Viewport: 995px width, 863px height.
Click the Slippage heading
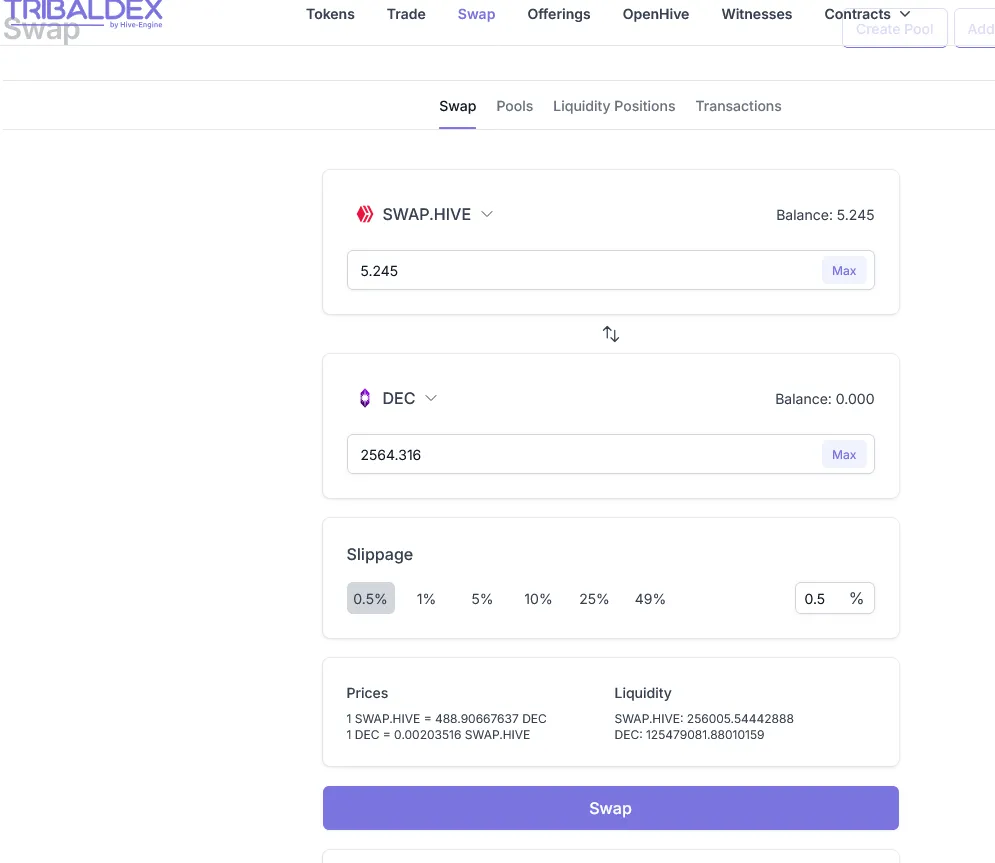(x=379, y=555)
